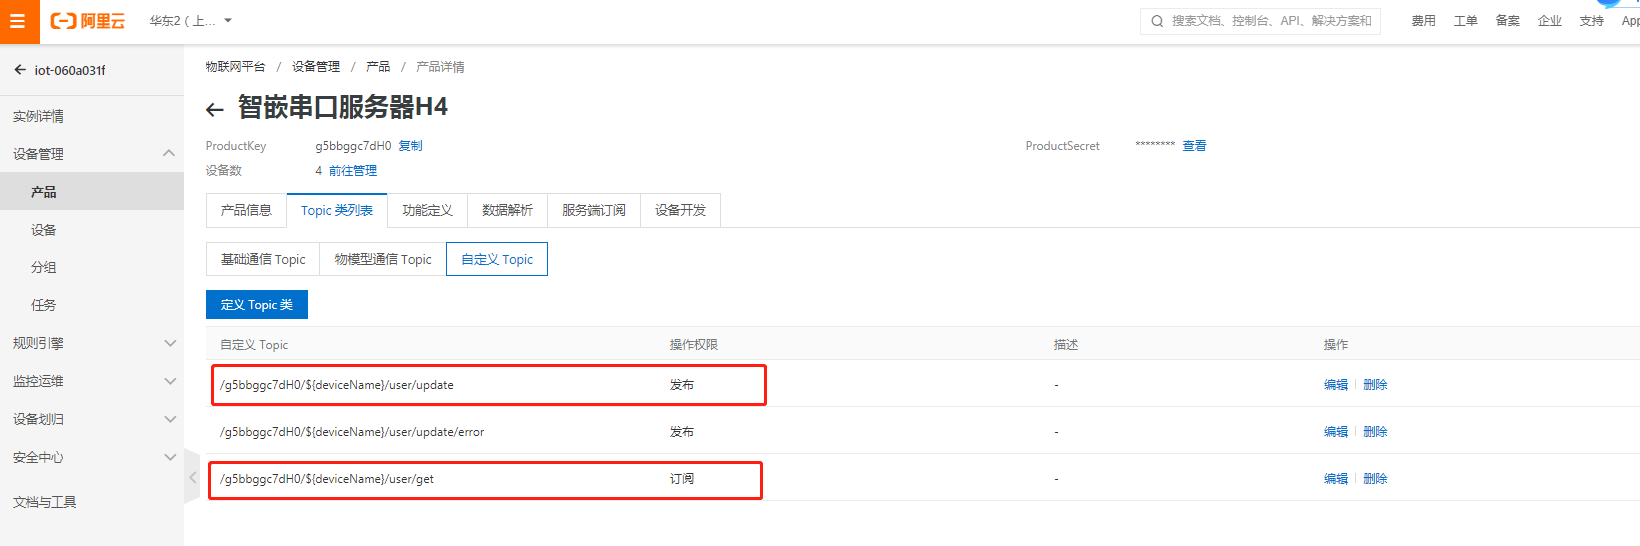Viewport: 1640px width, 546px height.
Task: Expand the 规则引擎 menu section
Action: (168, 343)
